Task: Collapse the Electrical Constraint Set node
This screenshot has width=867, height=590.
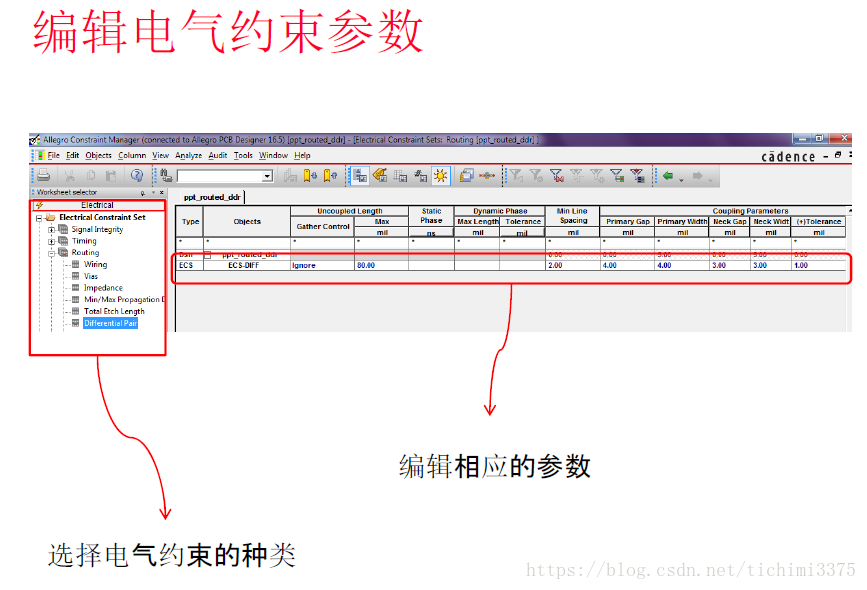Action: [x=39, y=218]
